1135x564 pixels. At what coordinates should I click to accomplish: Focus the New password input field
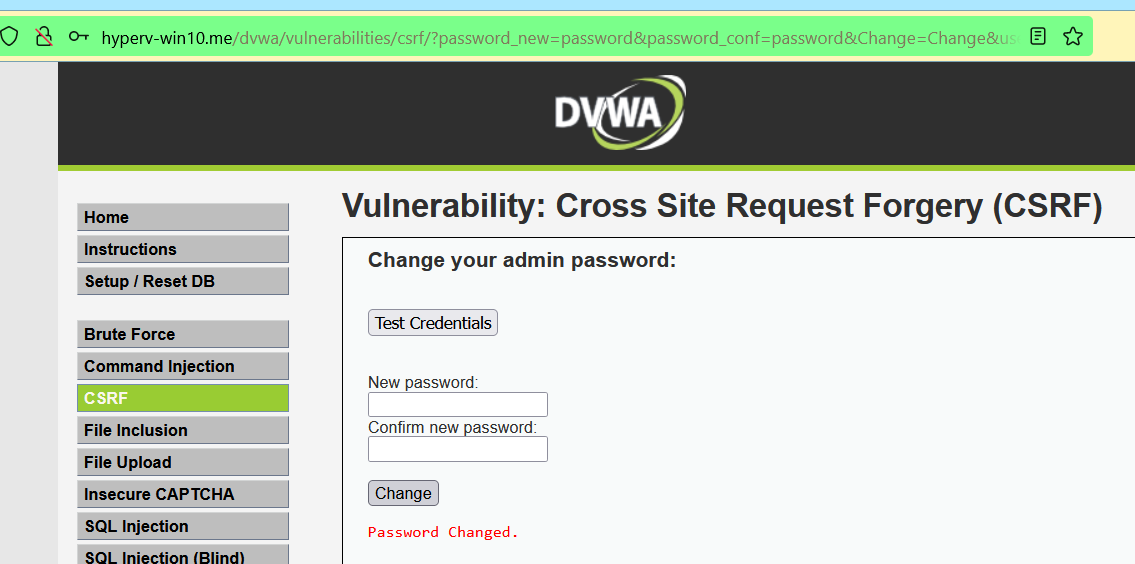tap(457, 404)
